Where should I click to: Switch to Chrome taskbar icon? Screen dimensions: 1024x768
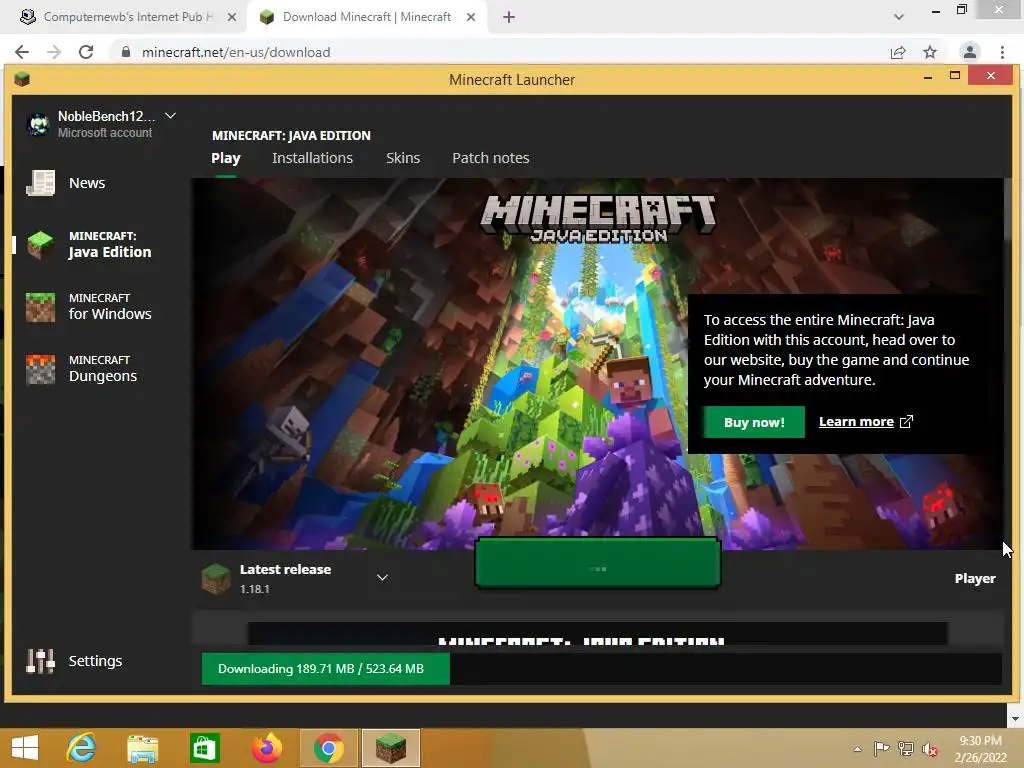(328, 748)
